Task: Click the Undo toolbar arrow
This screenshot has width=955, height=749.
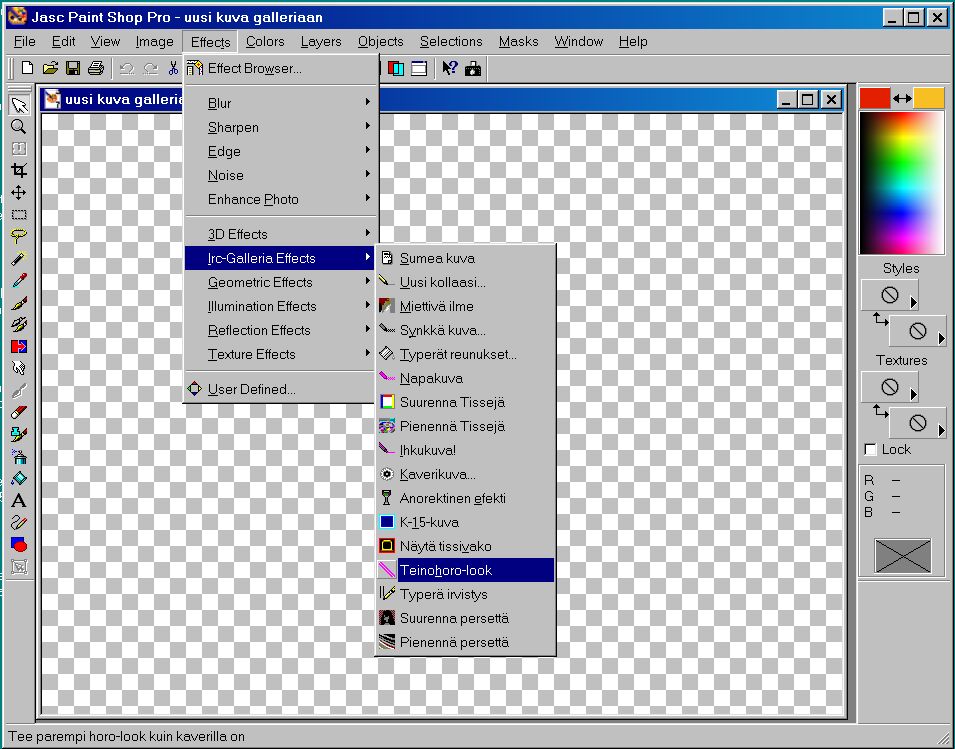Action: [127, 68]
